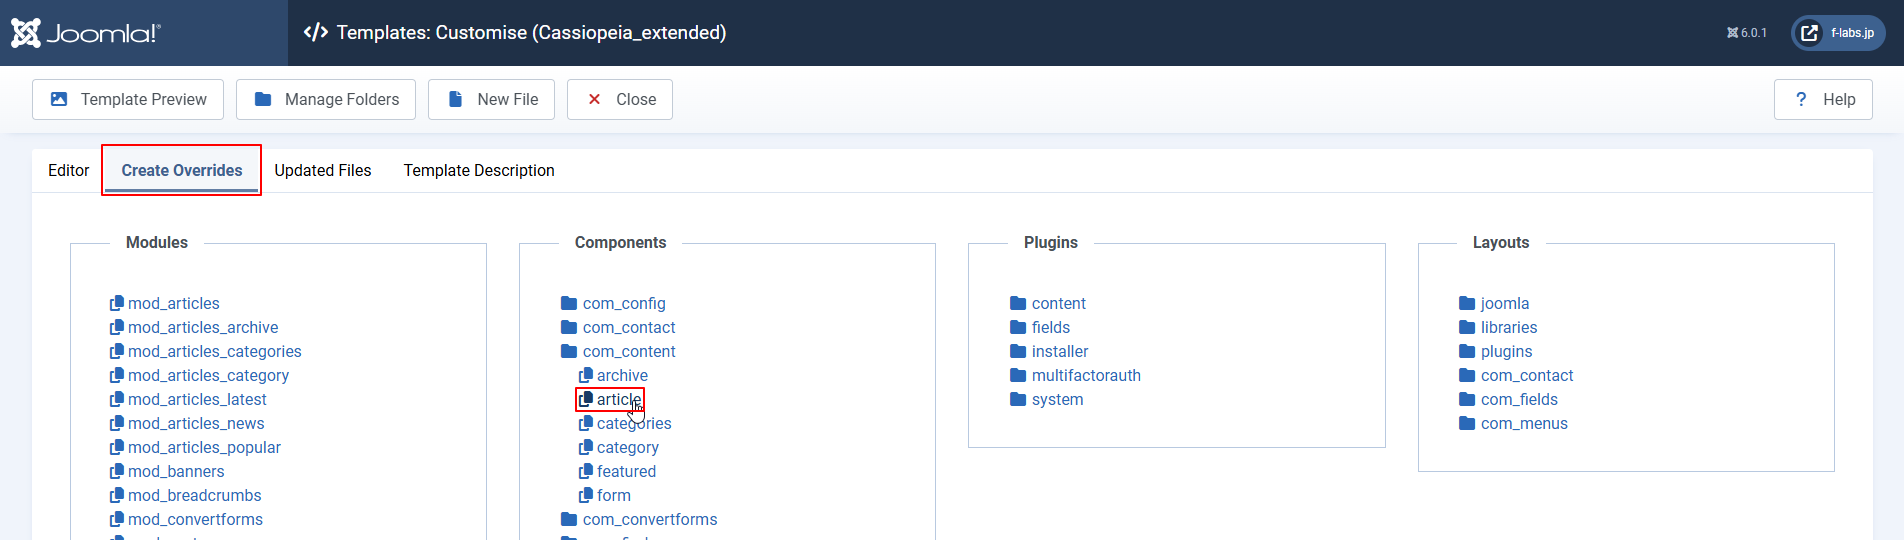Open the com_menus layouts folder
The image size is (1904, 540).
pos(1523,423)
